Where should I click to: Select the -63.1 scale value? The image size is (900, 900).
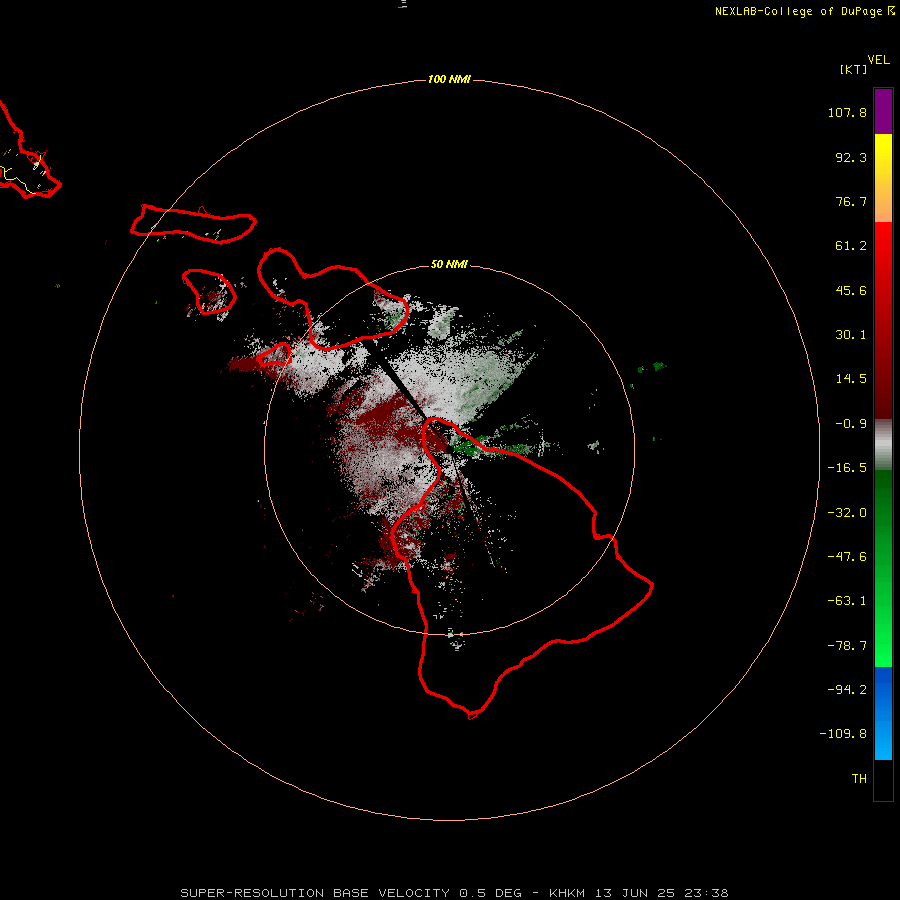847,601
